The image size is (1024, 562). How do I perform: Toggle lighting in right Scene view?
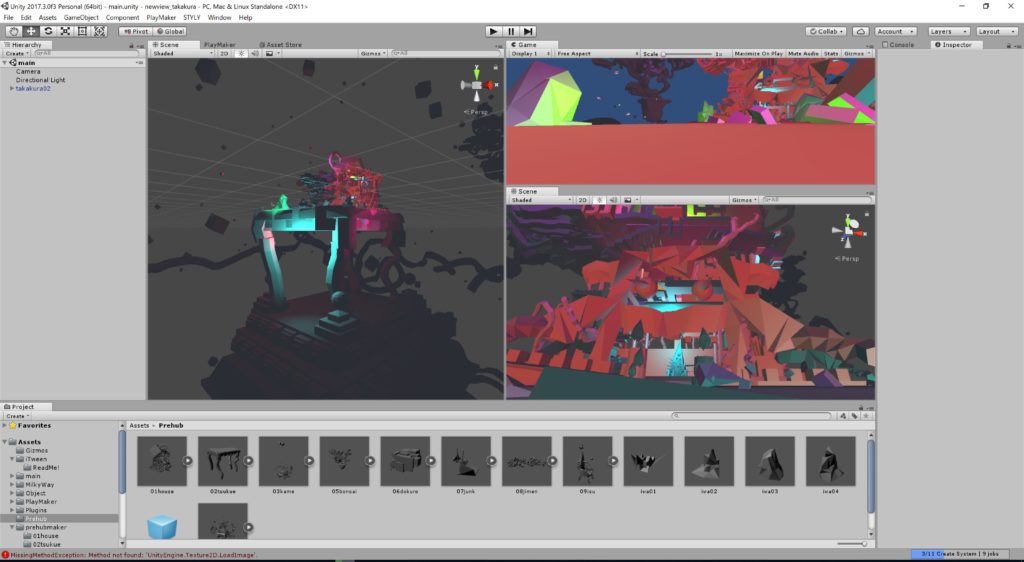click(x=598, y=200)
